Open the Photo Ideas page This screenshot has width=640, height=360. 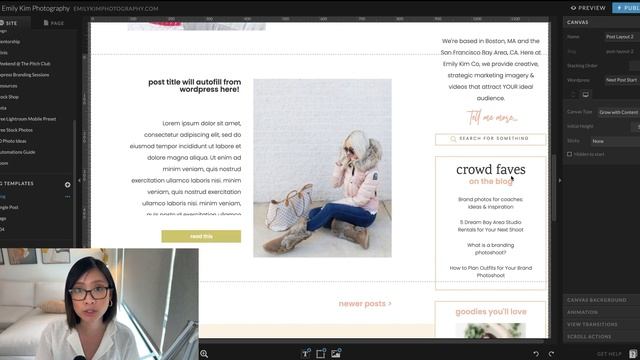click(13, 141)
